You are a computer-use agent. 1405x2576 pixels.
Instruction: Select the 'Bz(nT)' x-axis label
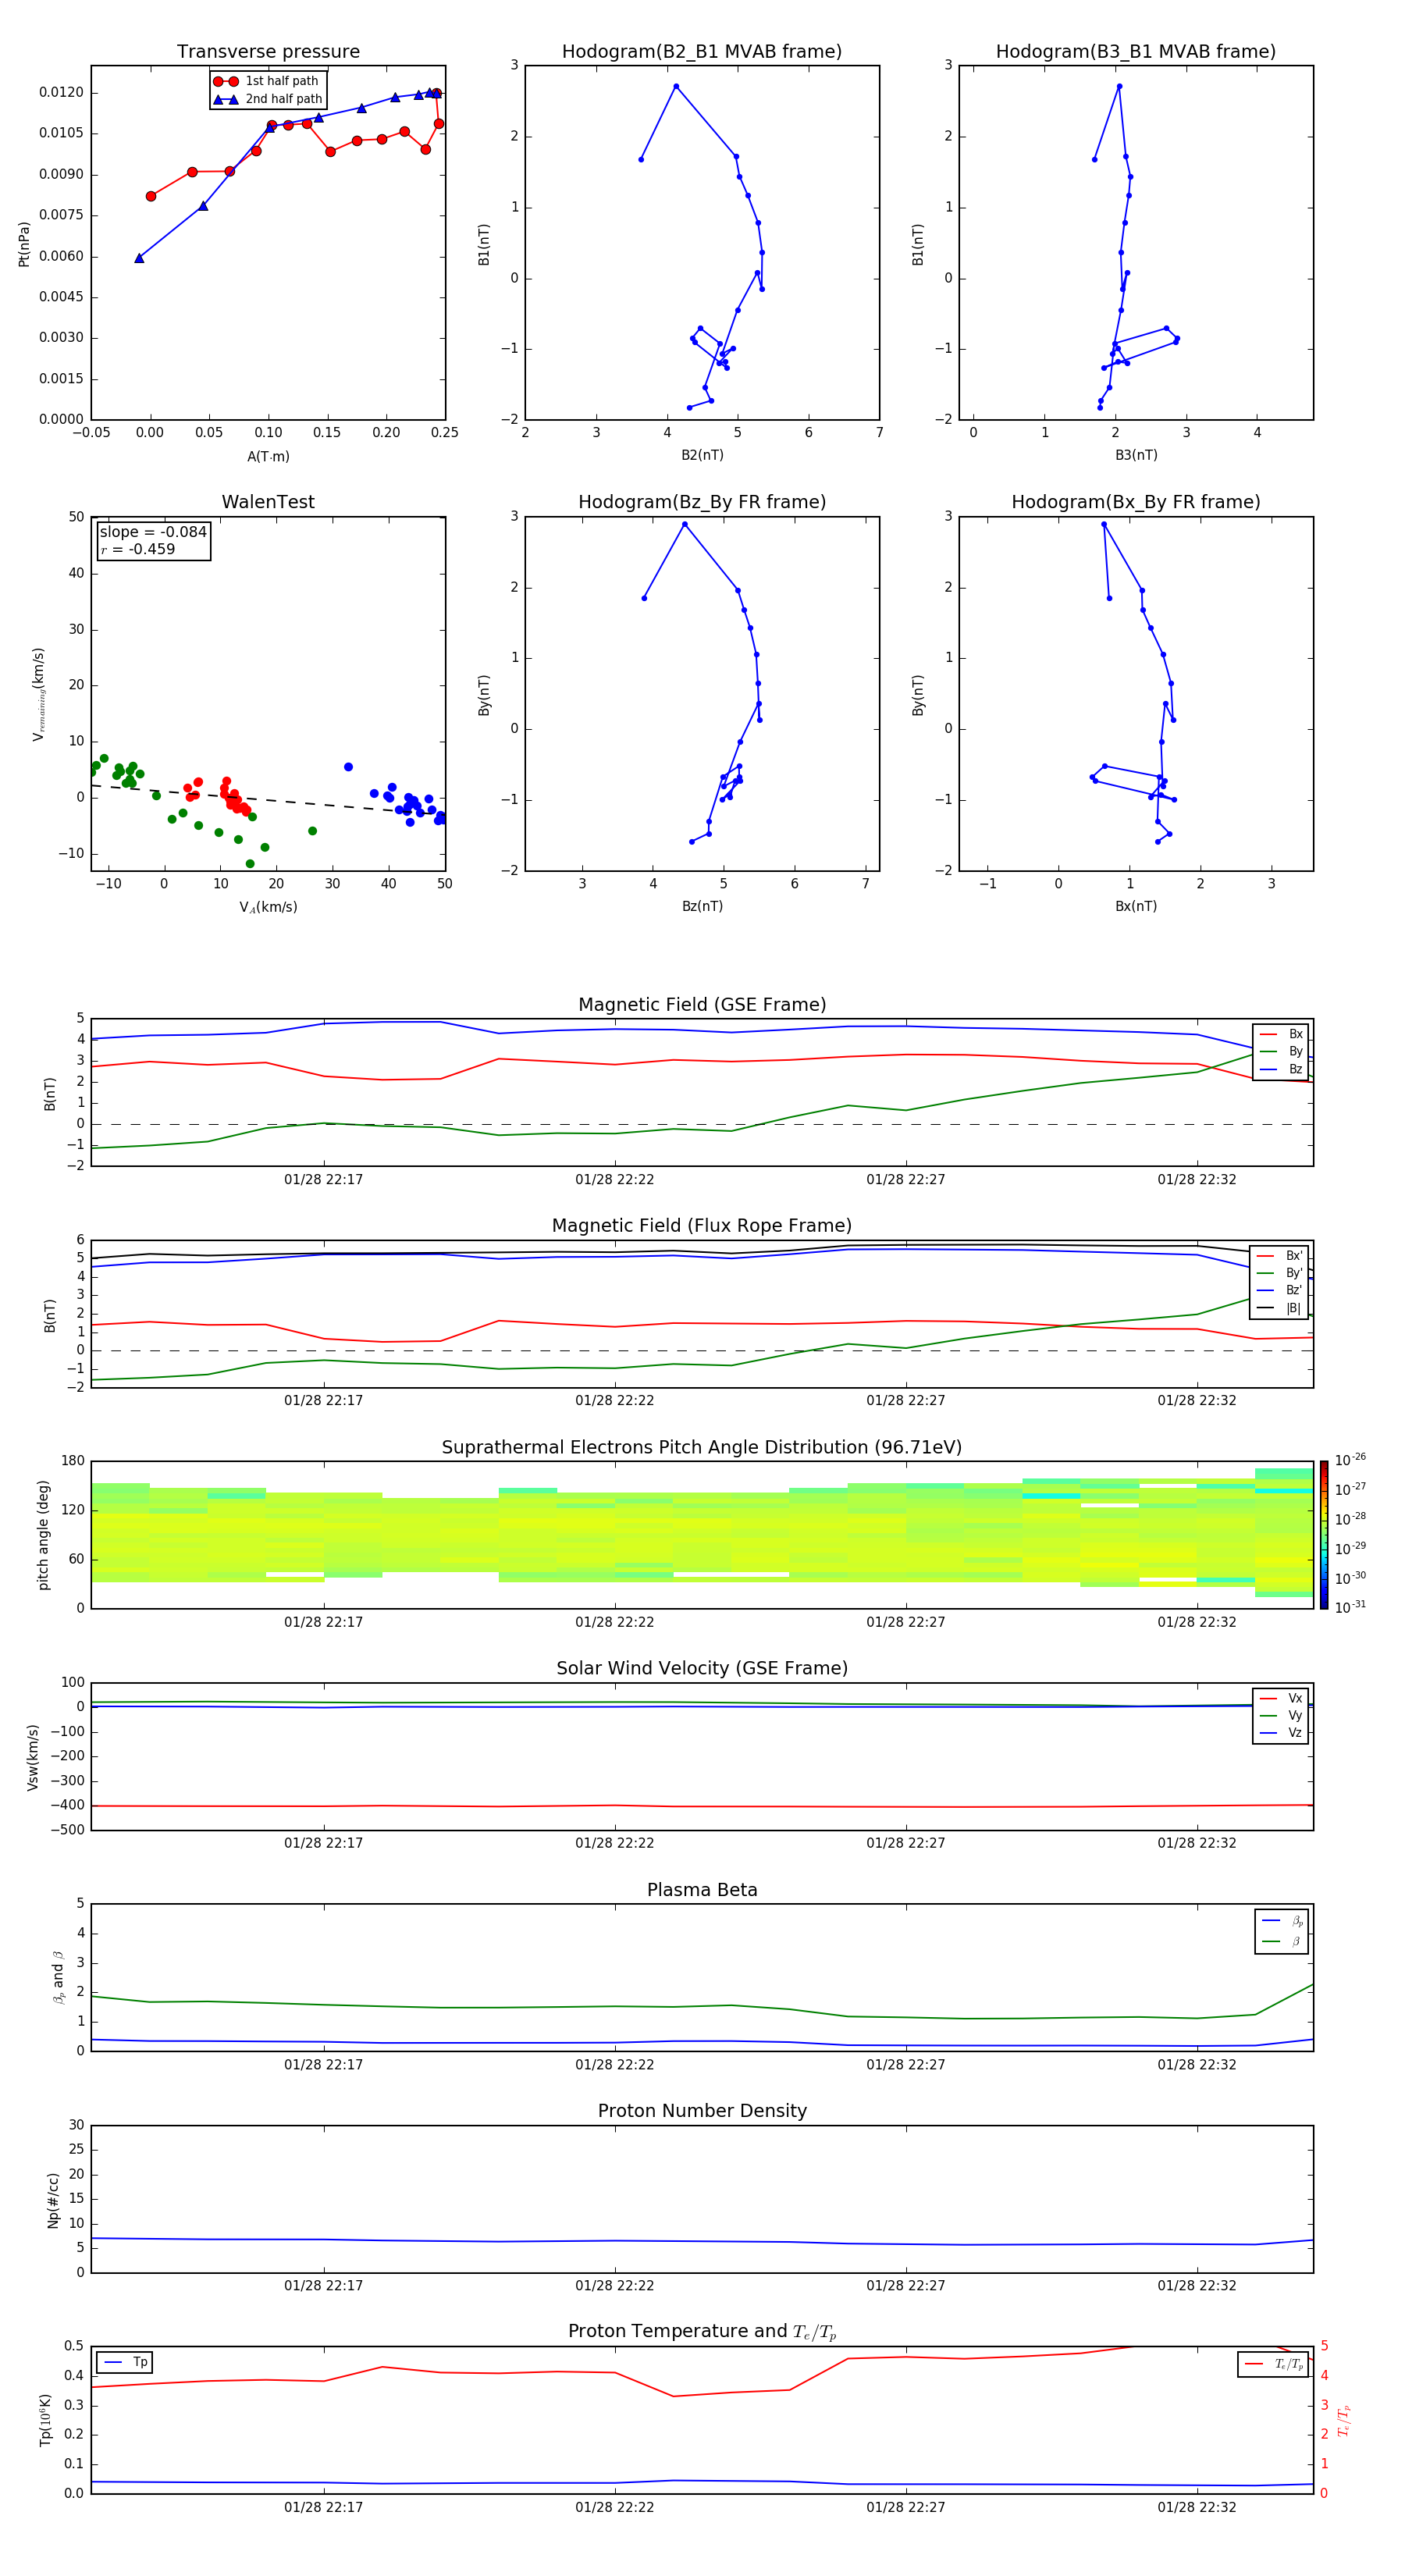(702, 906)
